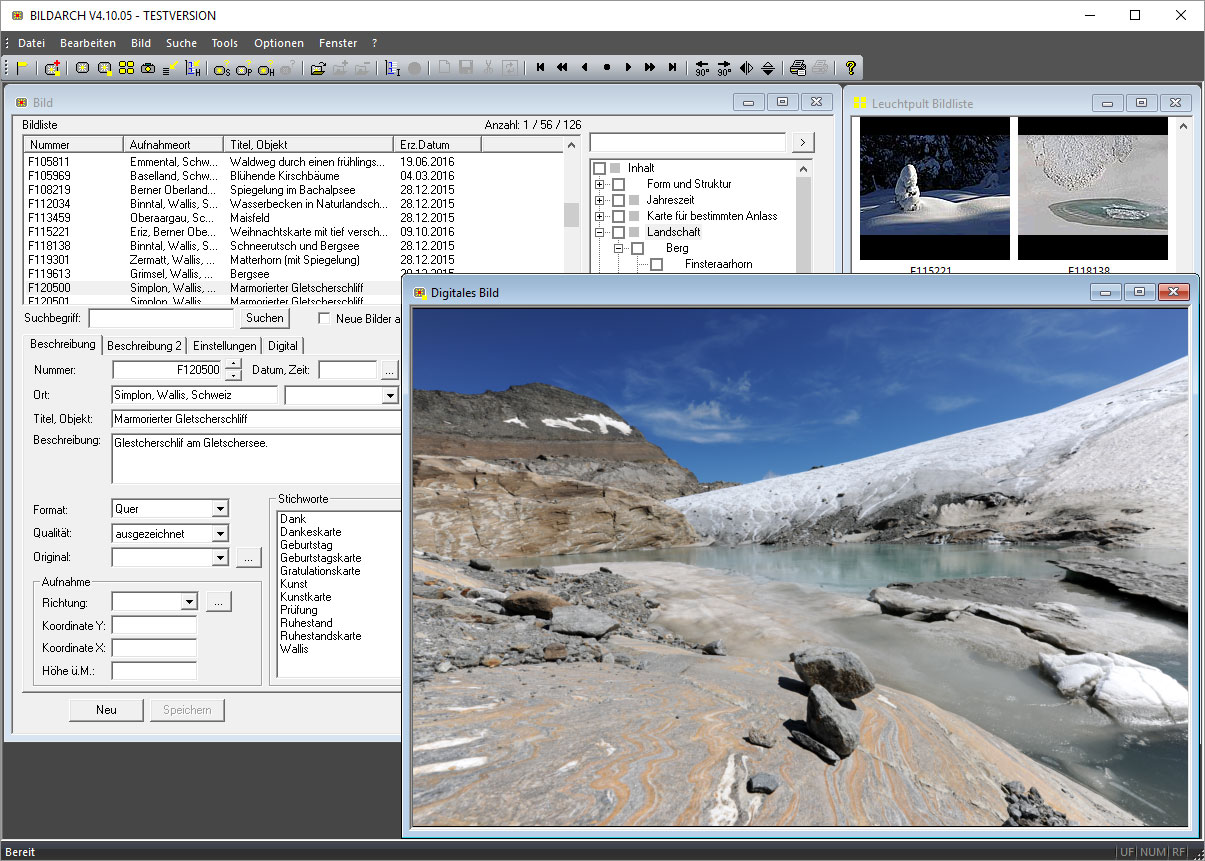Rotate image 90° left using toolbar icon
Viewport: 1205px width, 861px height.
[702, 68]
